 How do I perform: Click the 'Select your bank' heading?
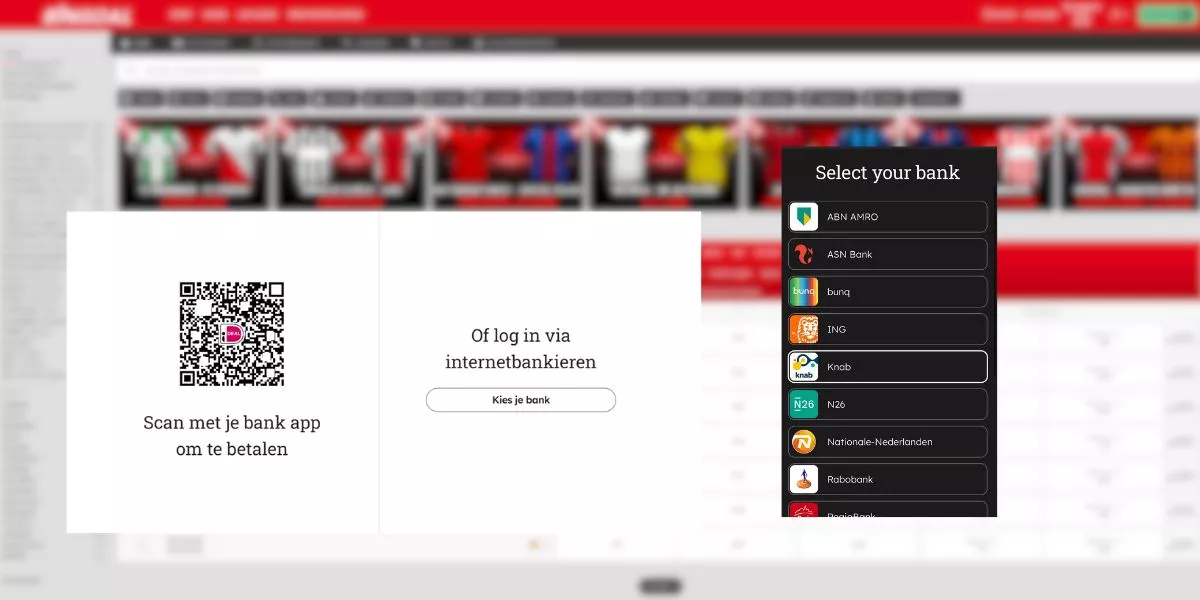(x=887, y=173)
